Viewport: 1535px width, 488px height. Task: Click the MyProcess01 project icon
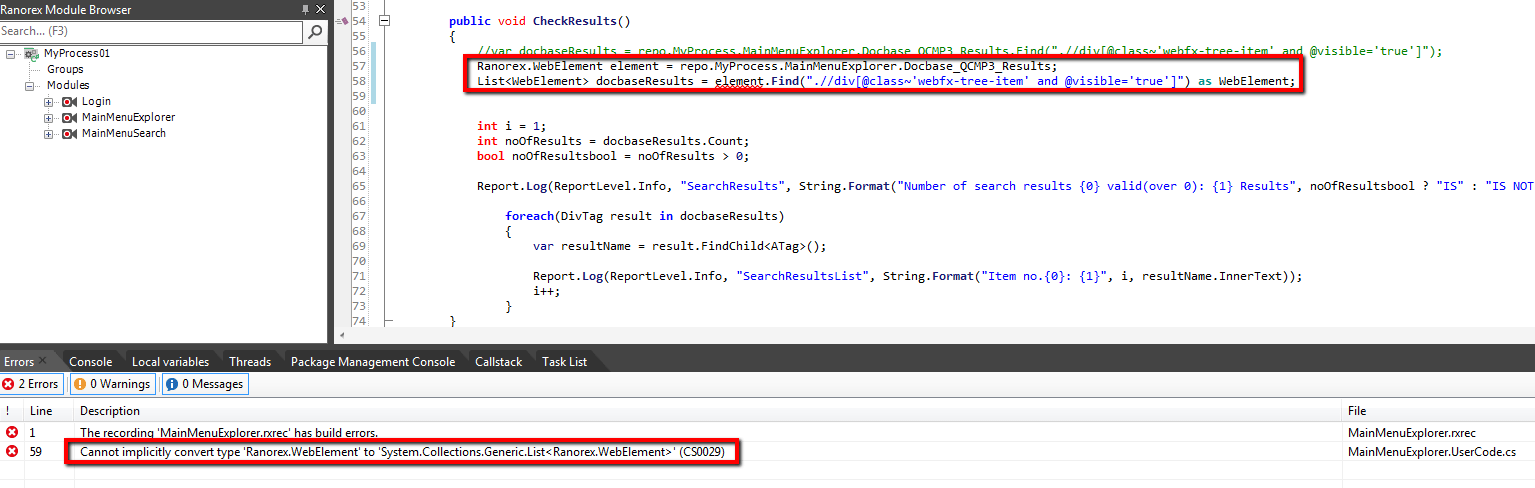point(31,53)
